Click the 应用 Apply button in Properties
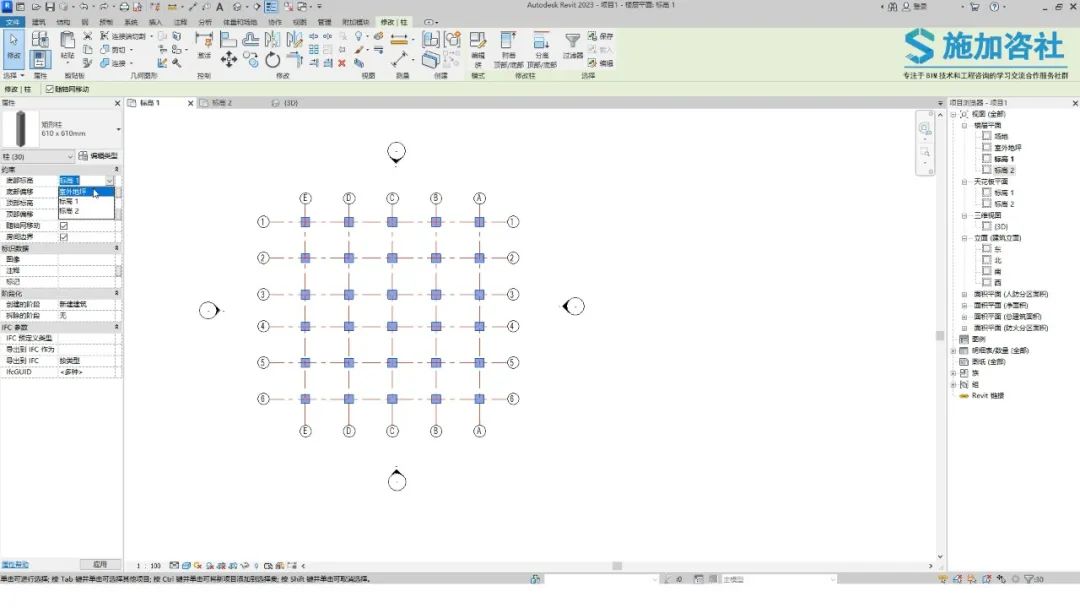The width and height of the screenshot is (1080, 608). click(x=100, y=565)
